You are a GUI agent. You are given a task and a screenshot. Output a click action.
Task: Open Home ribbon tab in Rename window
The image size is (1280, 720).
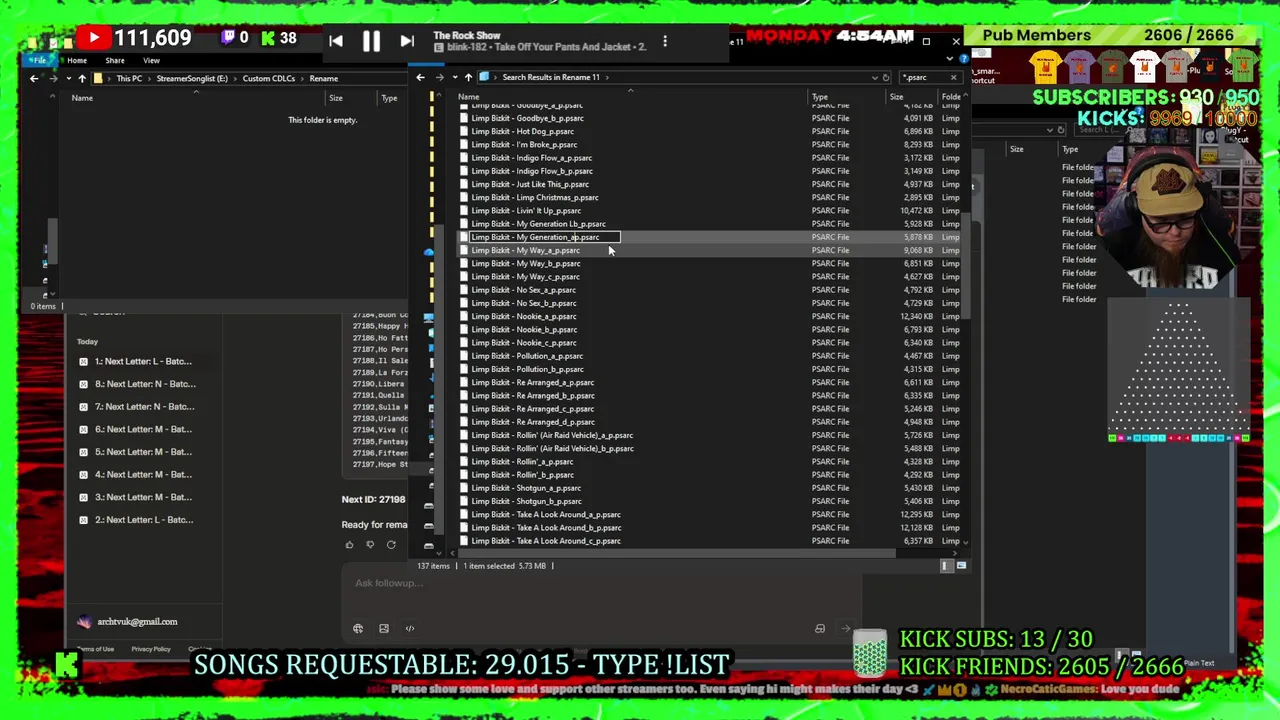coord(77,60)
